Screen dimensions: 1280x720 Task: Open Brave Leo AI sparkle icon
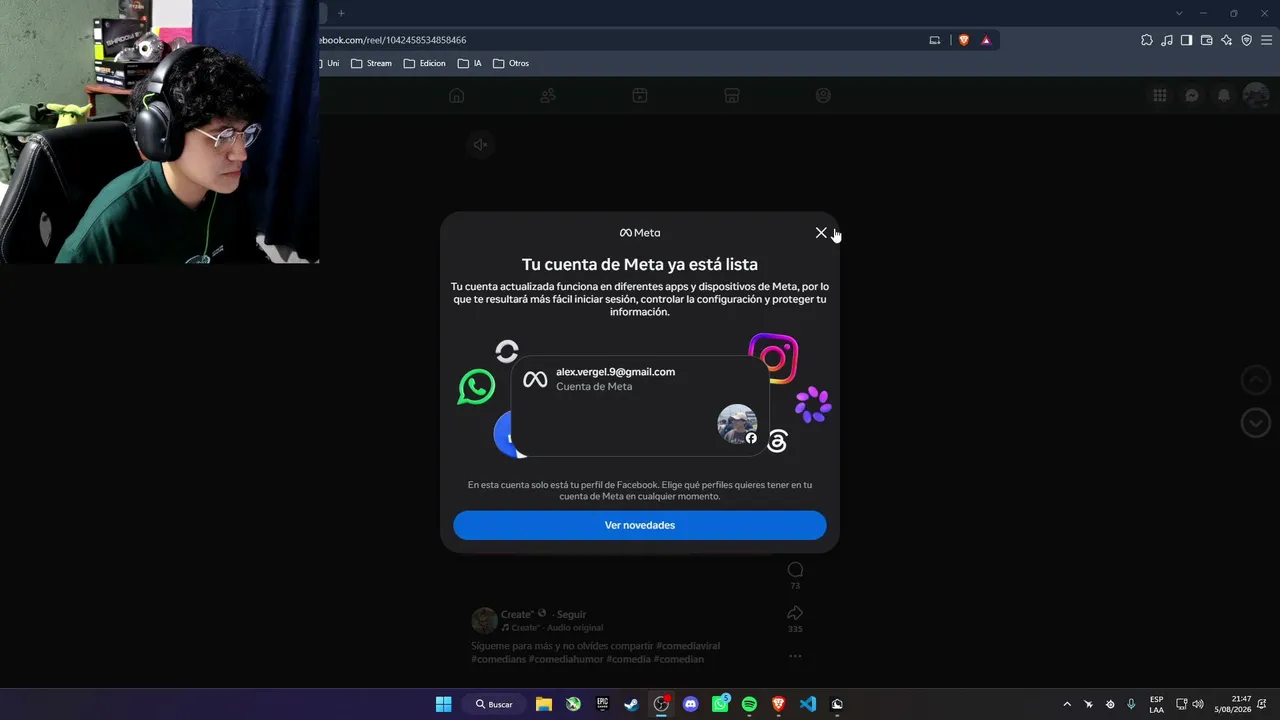[x=1227, y=40]
